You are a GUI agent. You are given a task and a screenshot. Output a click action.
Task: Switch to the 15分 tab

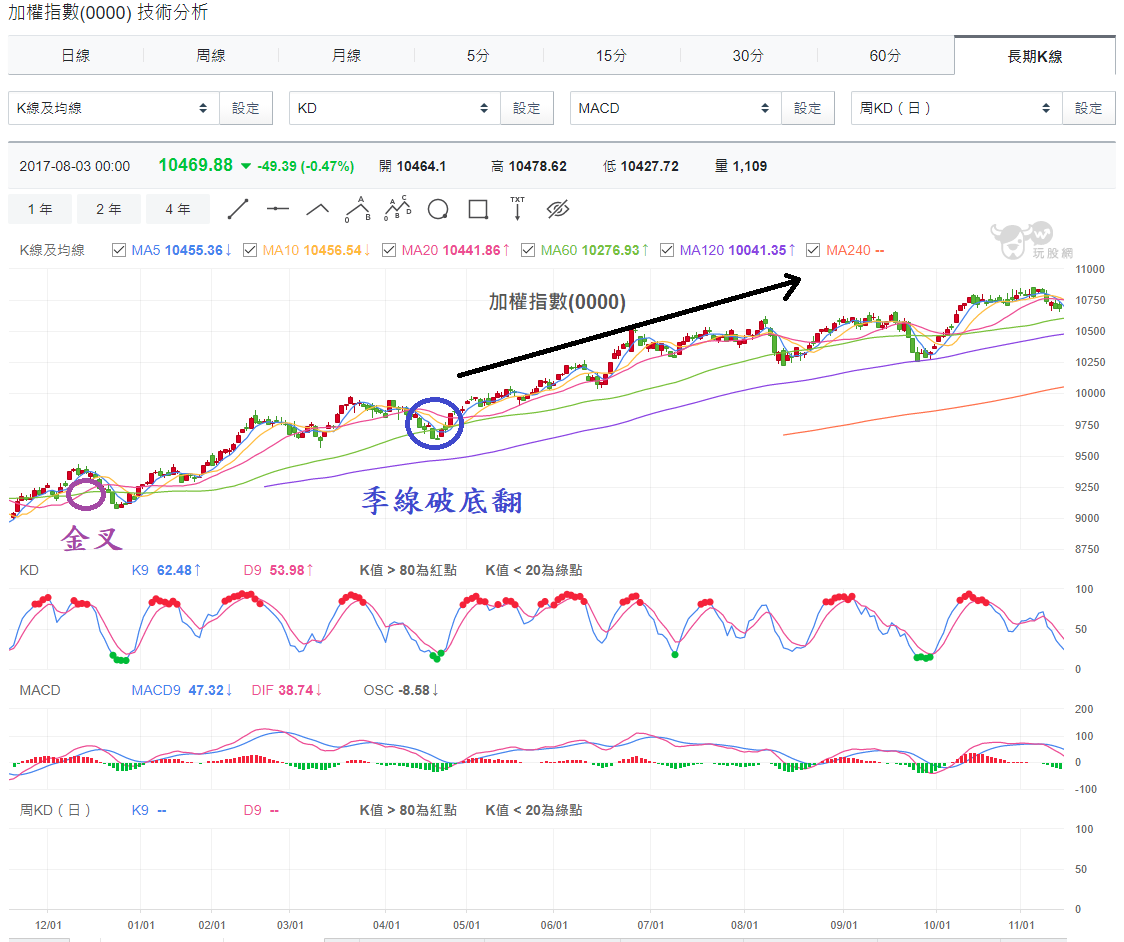coord(611,56)
